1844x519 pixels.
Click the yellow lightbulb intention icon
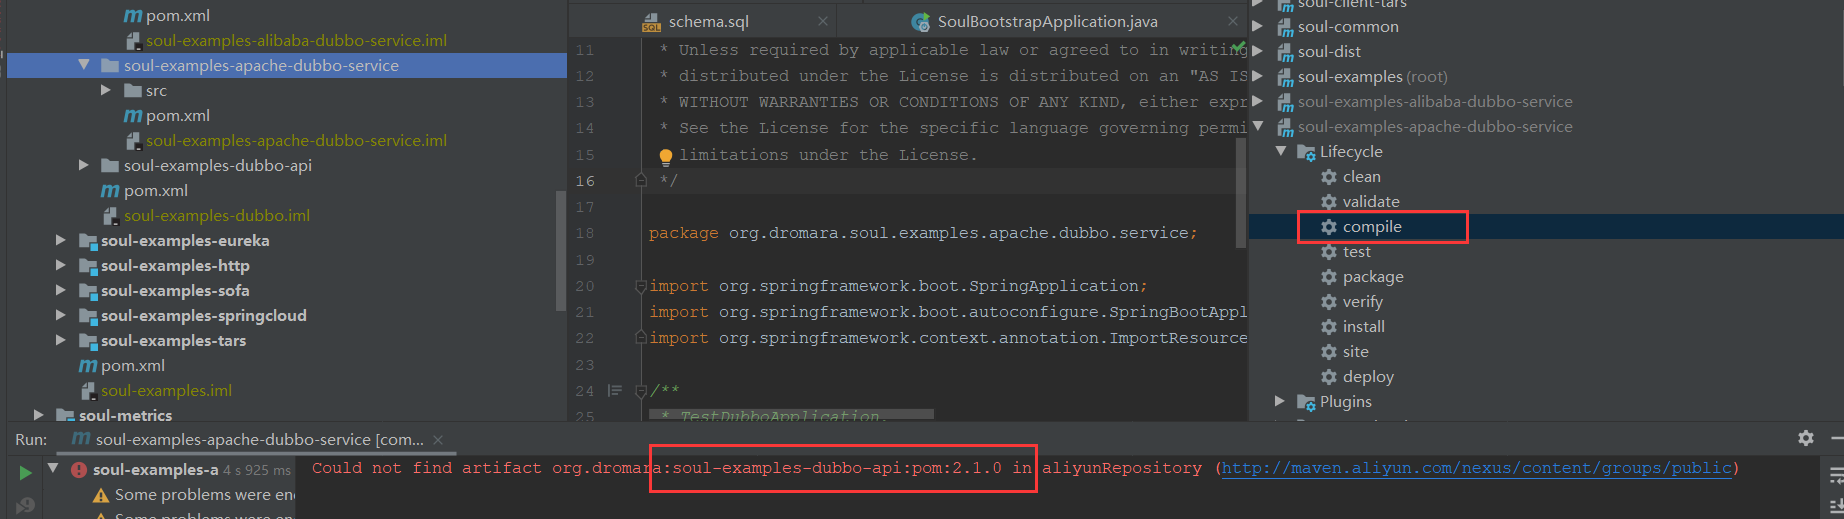(666, 156)
